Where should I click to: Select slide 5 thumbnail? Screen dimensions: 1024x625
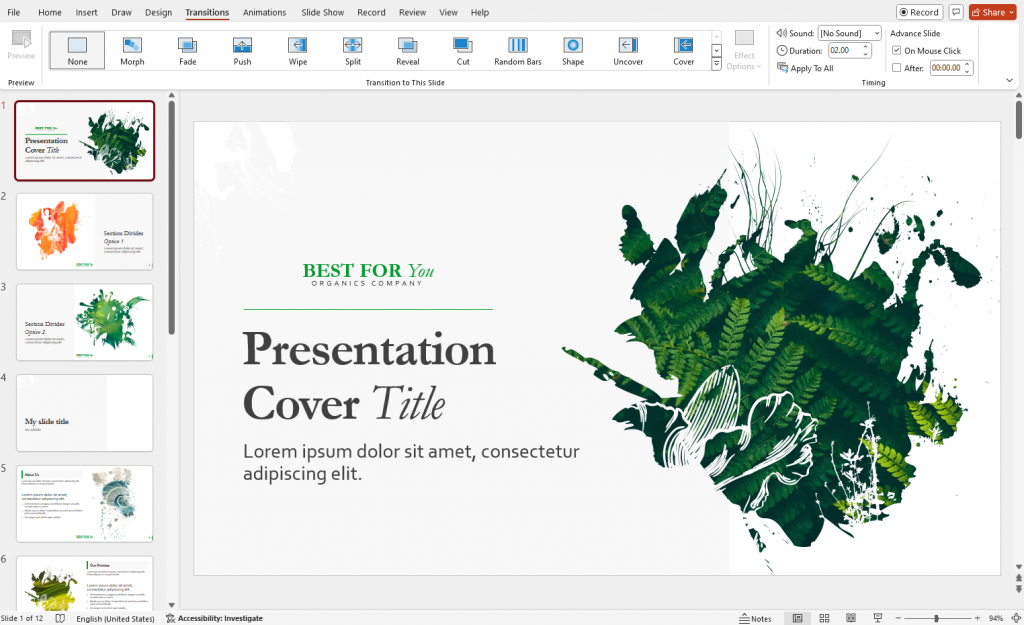pos(85,504)
